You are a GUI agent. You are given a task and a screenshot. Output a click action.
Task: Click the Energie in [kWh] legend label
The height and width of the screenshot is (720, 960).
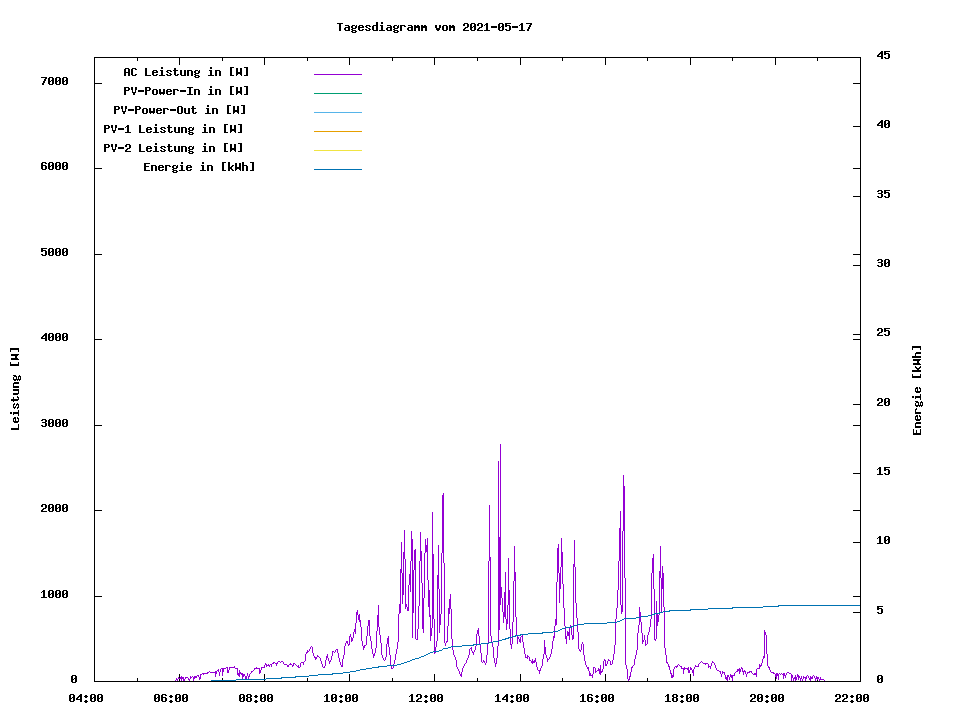tap(199, 167)
